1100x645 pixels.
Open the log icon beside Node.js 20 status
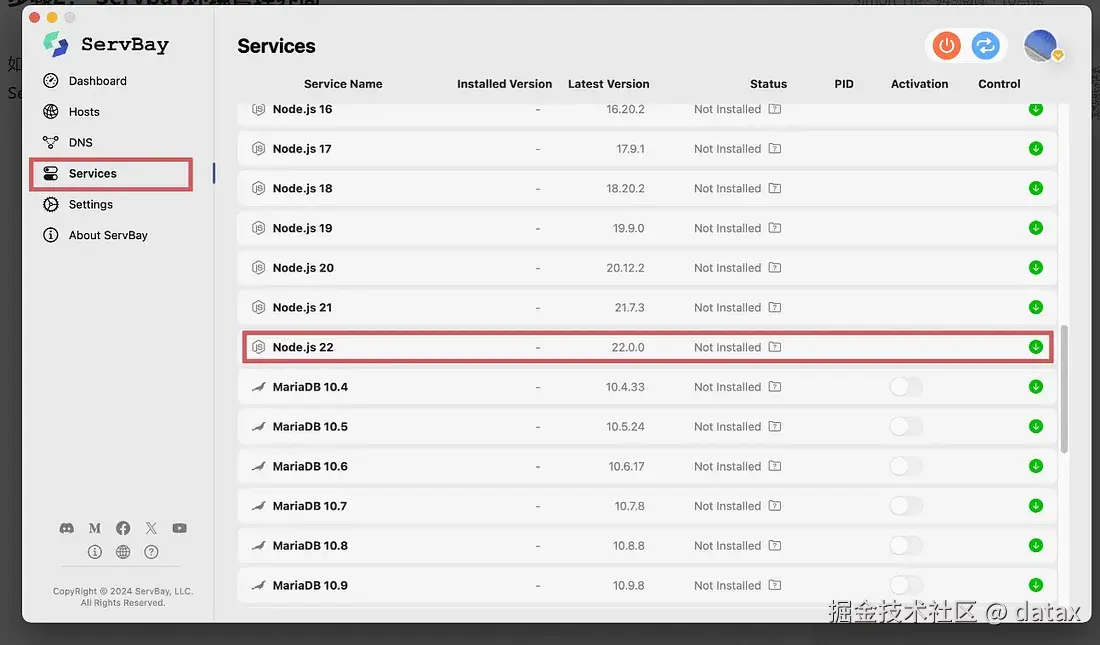[774, 267]
